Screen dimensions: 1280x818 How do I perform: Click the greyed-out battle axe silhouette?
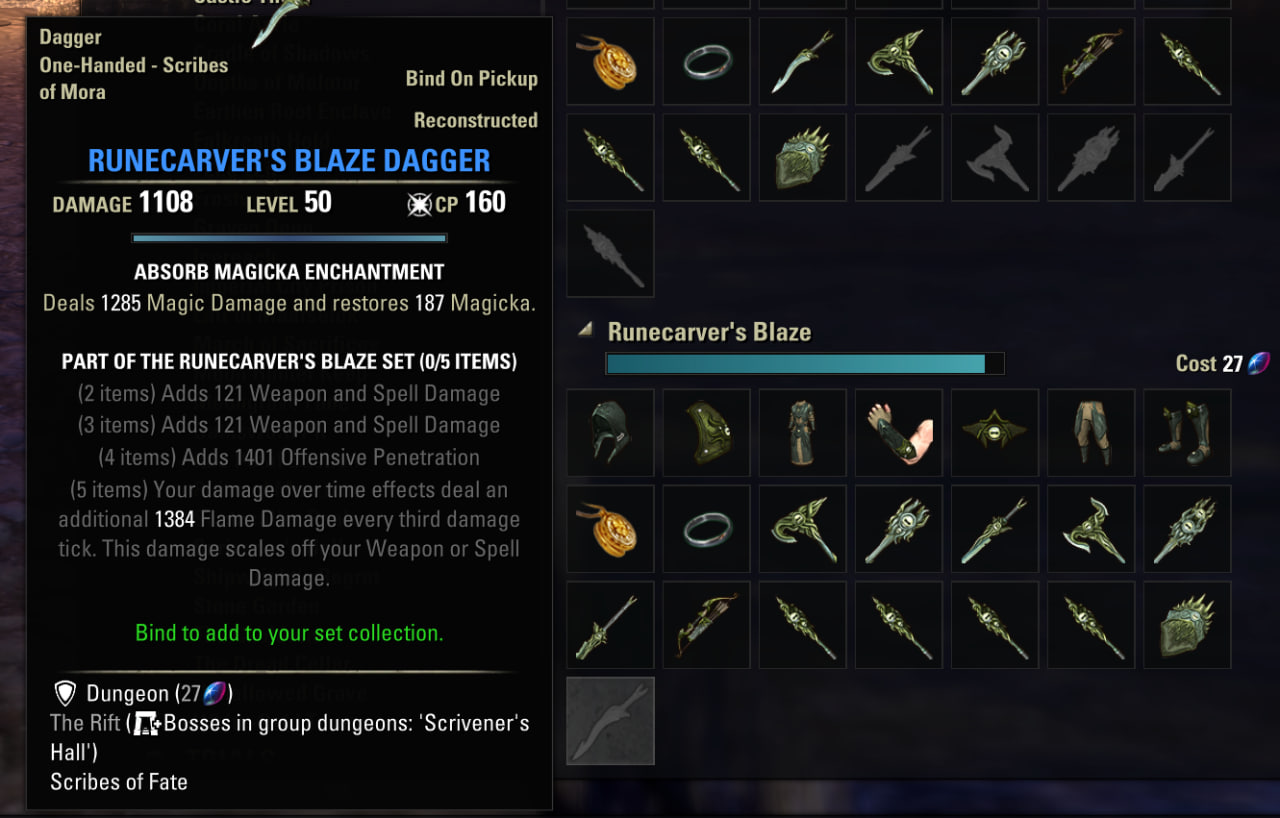click(x=994, y=157)
